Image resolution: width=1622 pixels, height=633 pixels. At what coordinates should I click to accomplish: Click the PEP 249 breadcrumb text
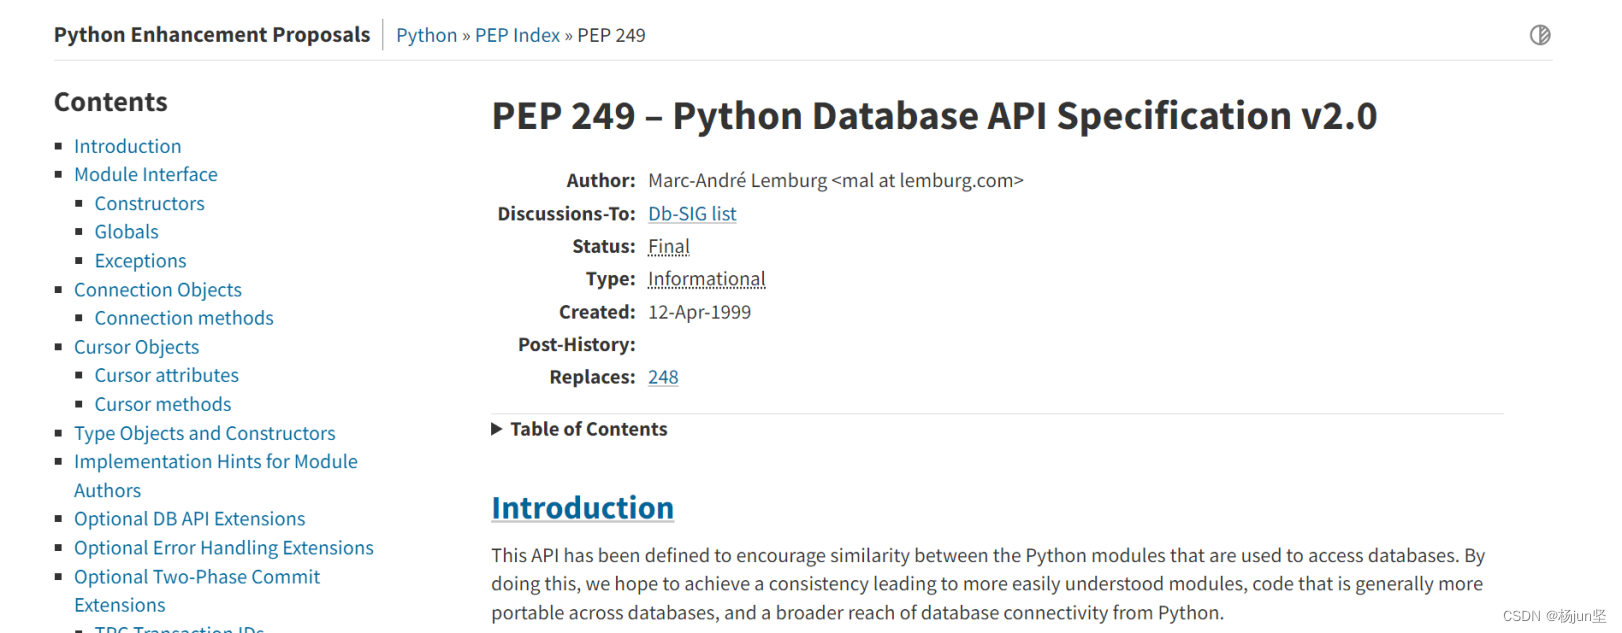611,35
